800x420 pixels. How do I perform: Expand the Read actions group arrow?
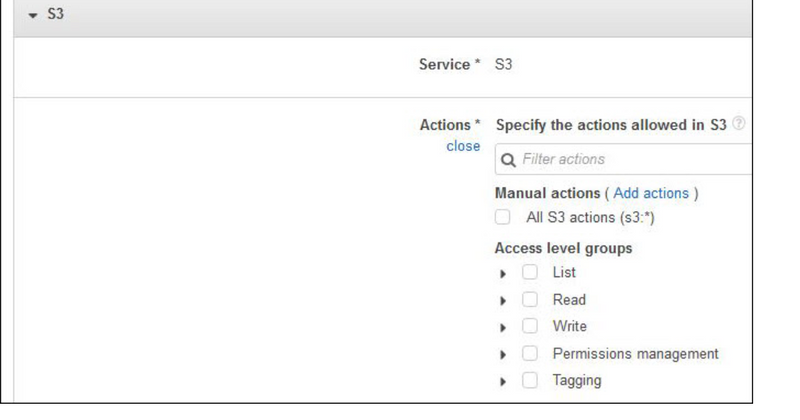tap(503, 300)
